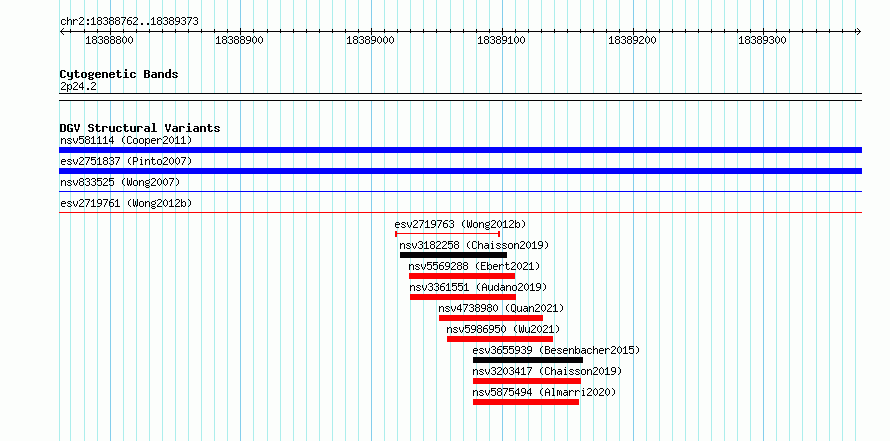The height and width of the screenshot is (441, 890).
Task: Click ruler position 18389200
Action: [632, 40]
